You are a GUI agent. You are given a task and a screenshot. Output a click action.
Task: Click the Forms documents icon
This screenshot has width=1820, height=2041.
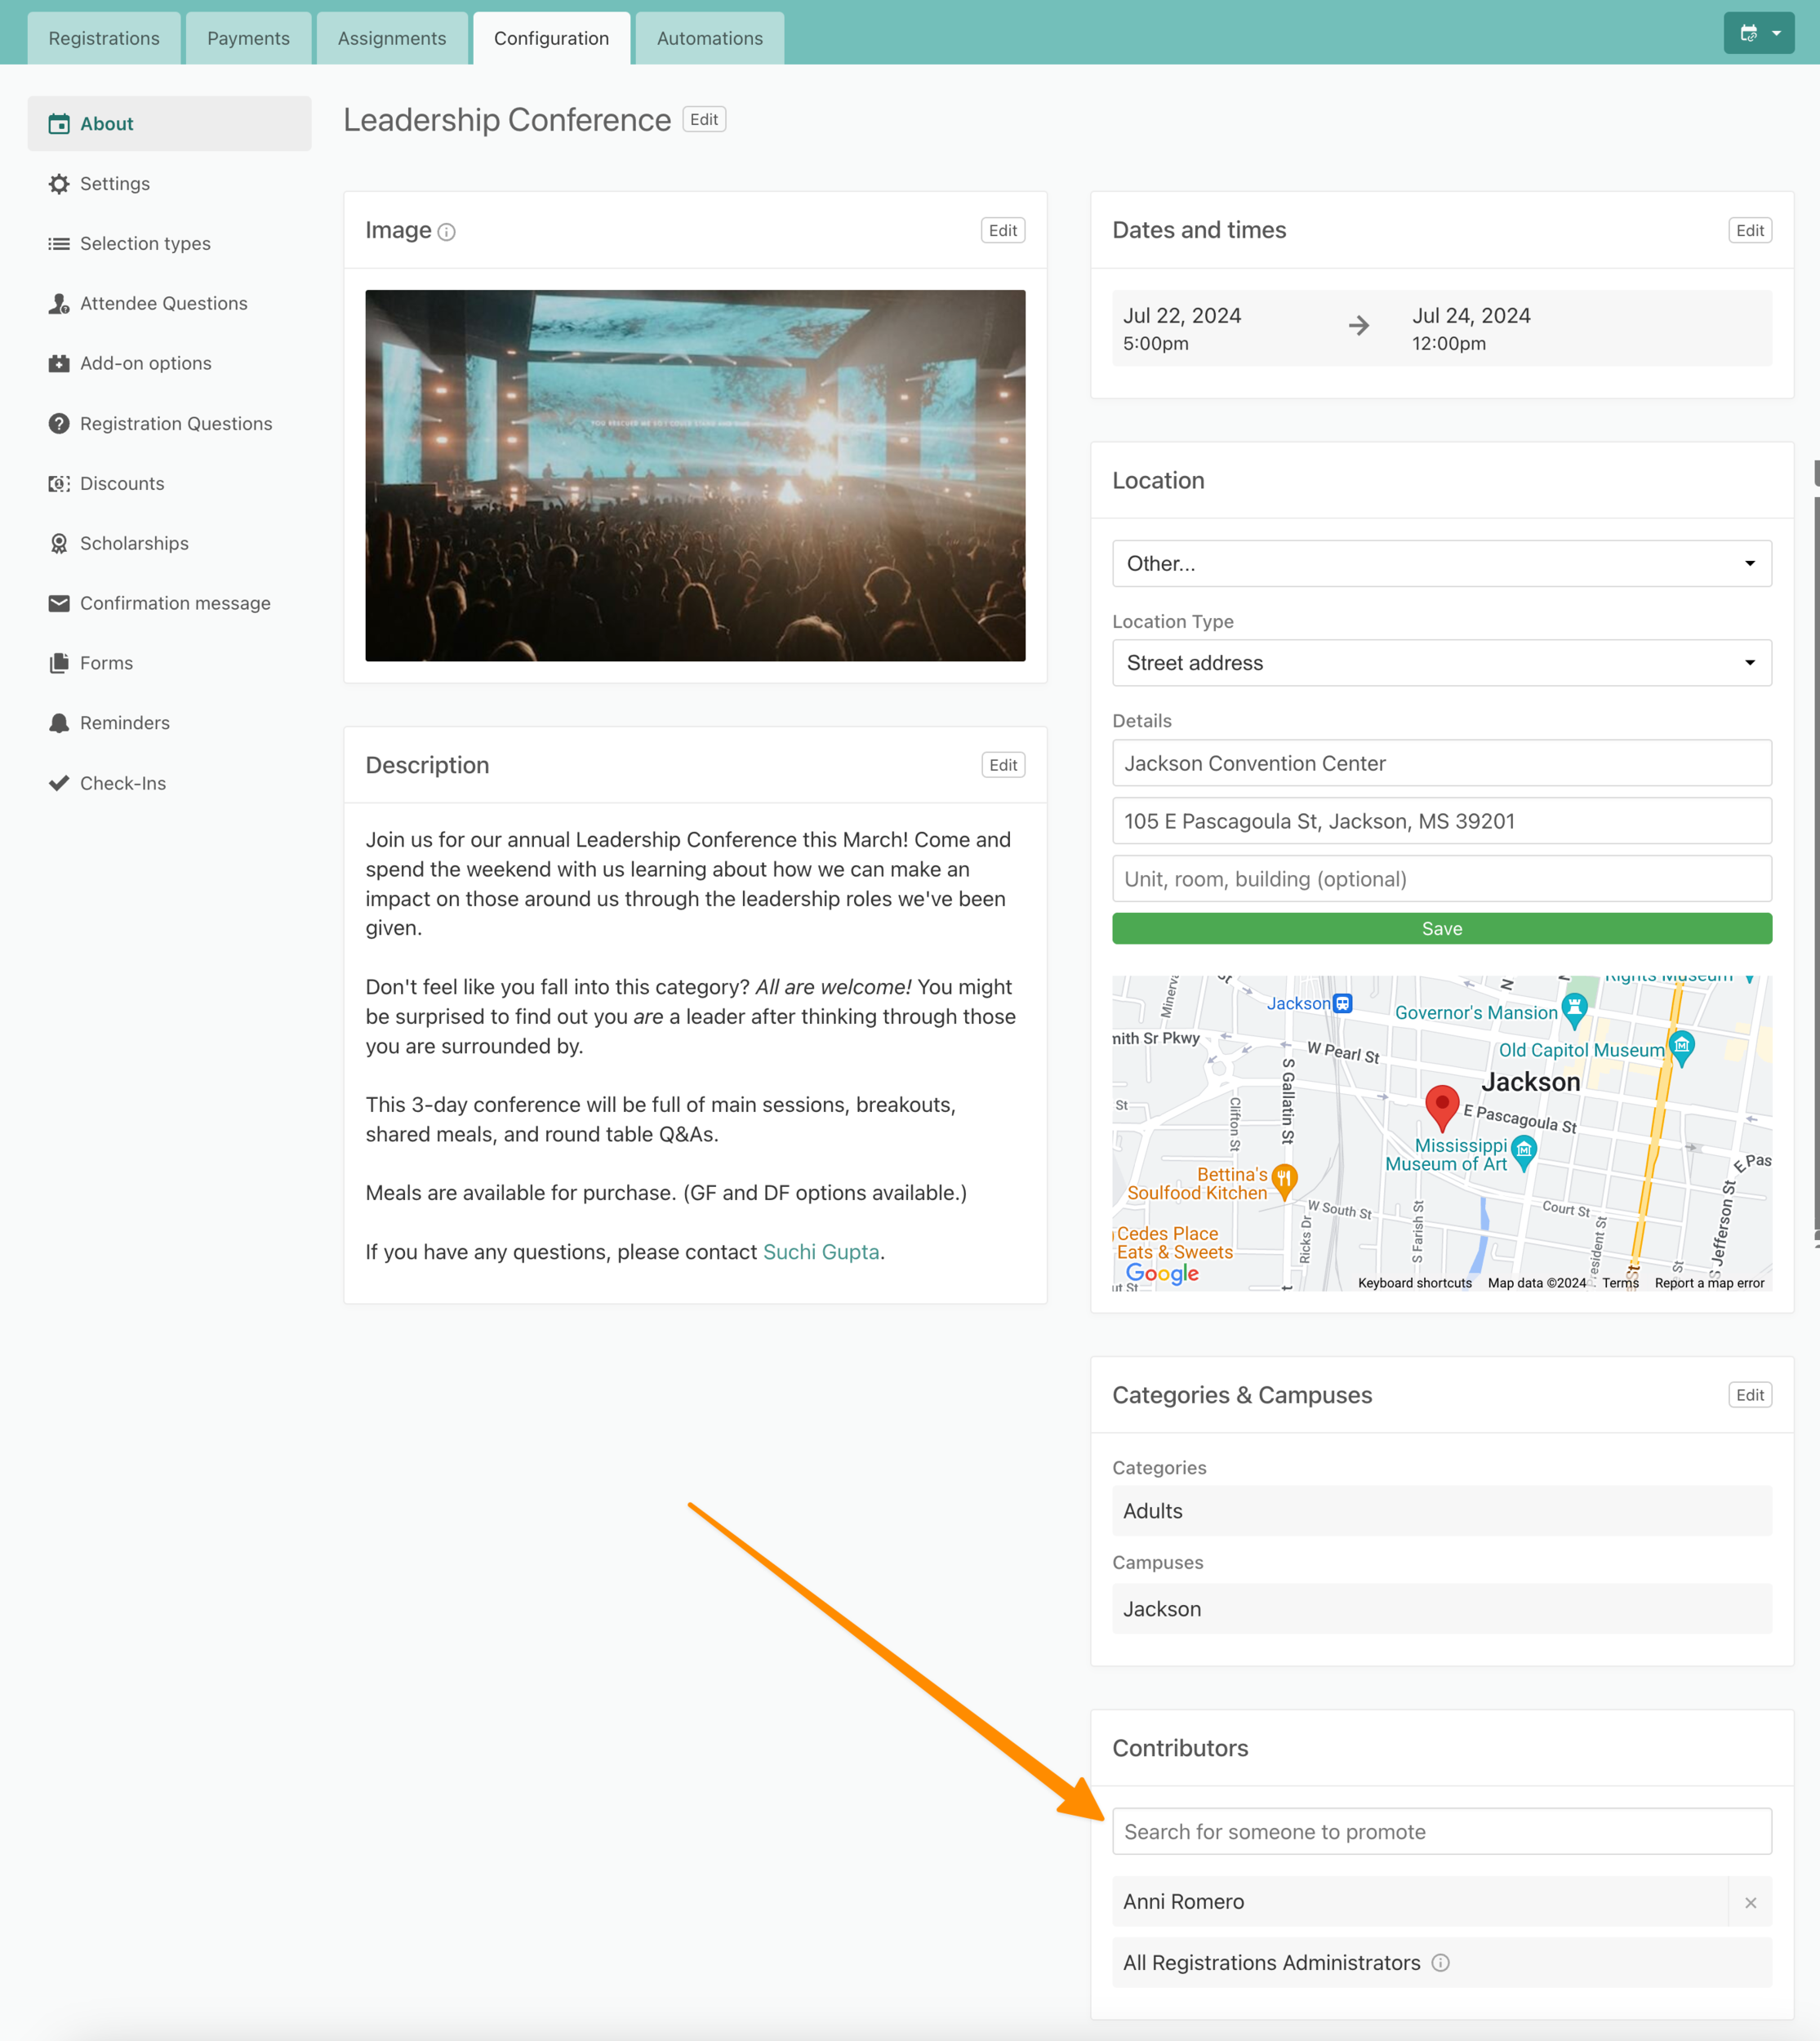coord(59,663)
